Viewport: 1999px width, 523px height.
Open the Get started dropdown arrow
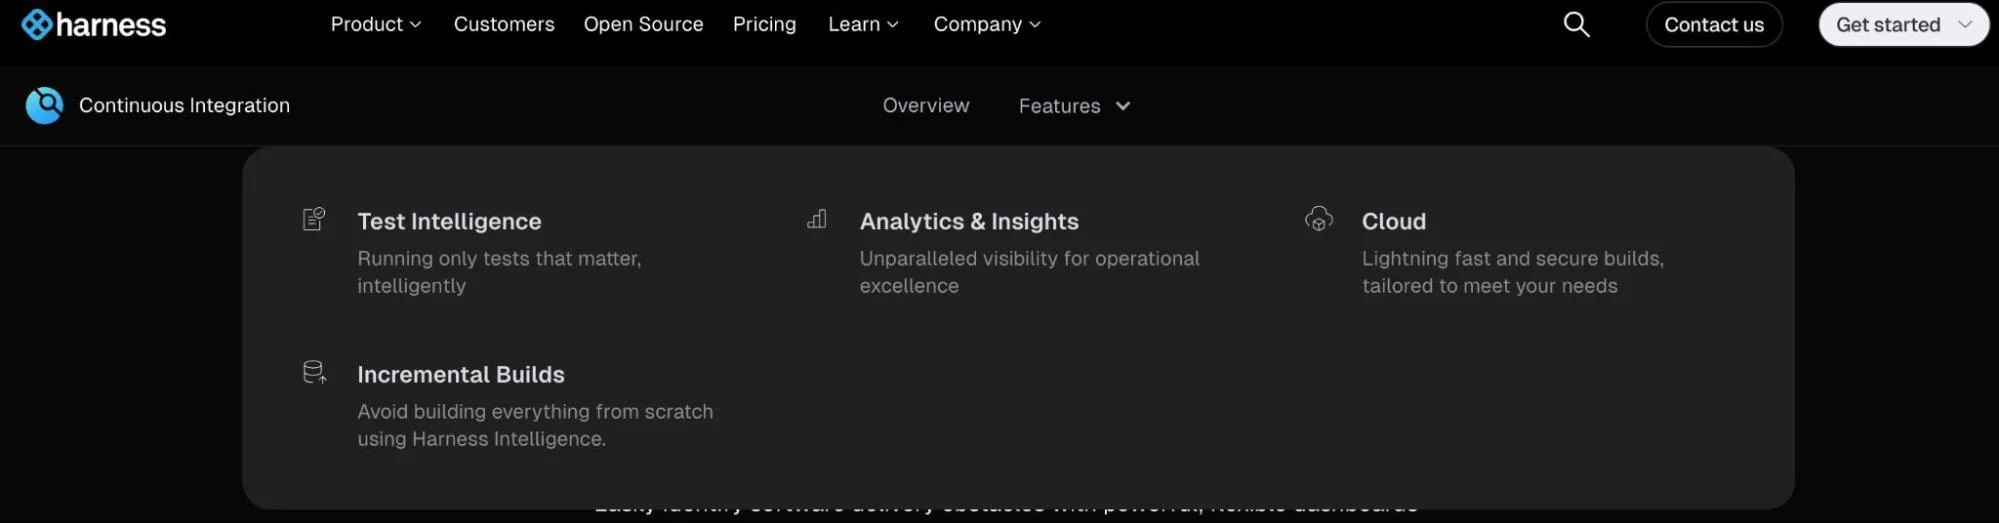1965,24
